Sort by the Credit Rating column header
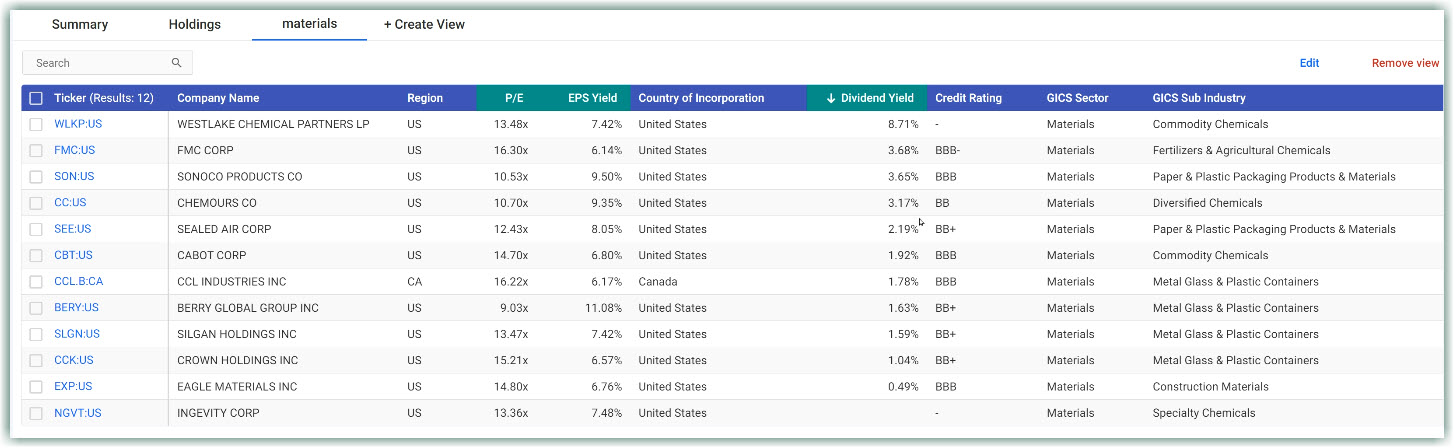This screenshot has width=1454, height=448. pos(968,98)
